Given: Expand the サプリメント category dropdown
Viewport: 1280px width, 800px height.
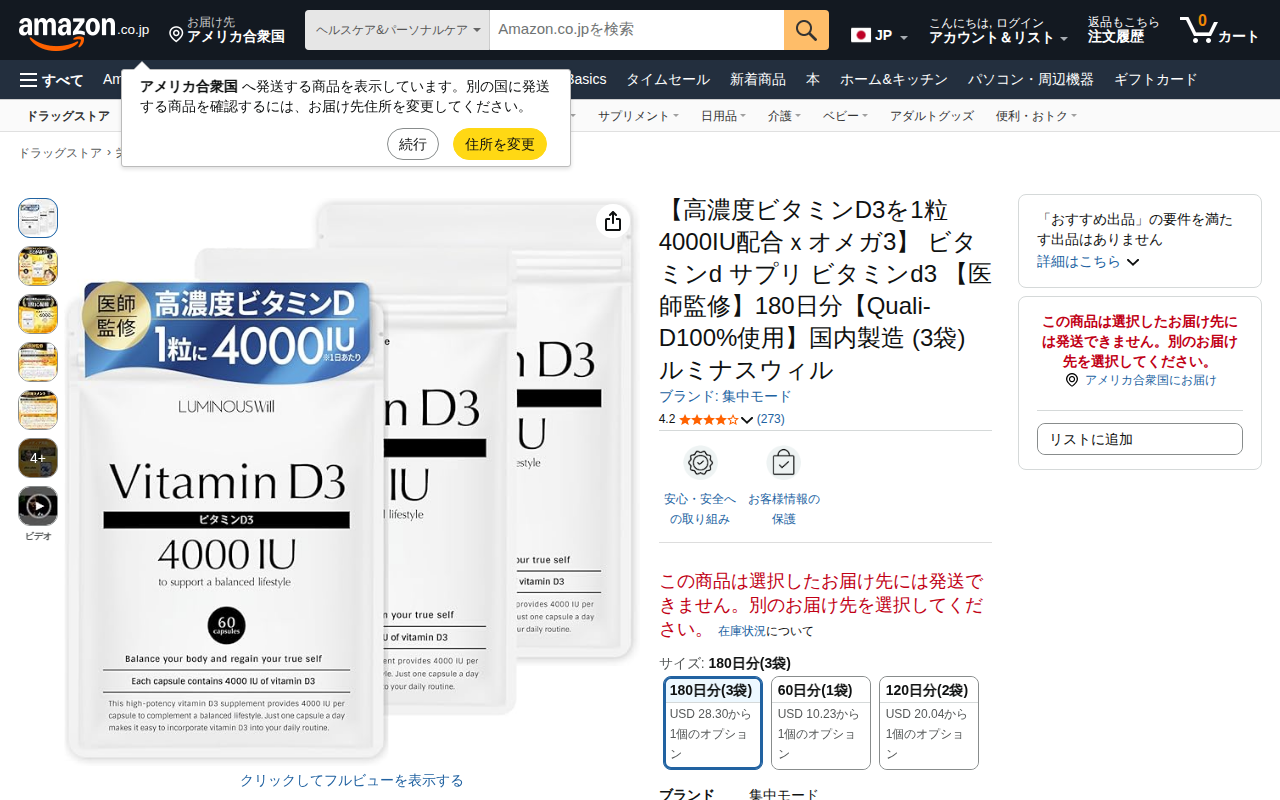Looking at the screenshot, I should click(638, 116).
